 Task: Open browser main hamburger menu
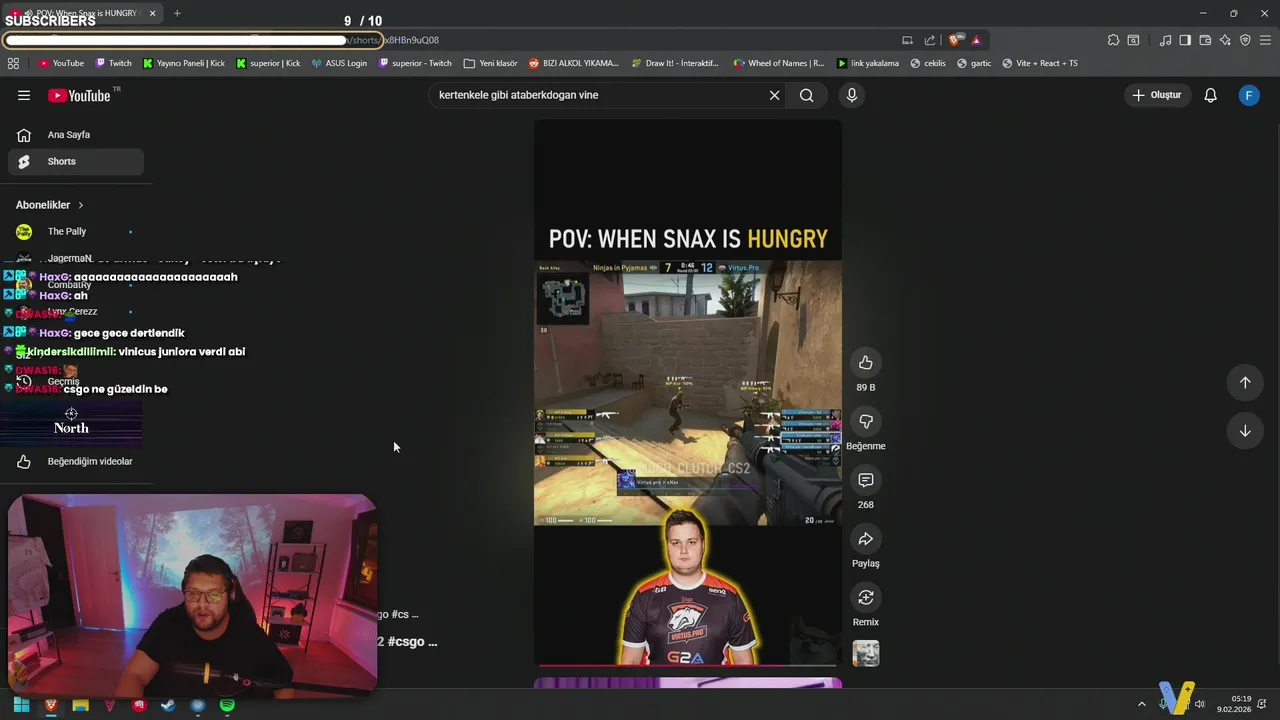(x=1265, y=40)
